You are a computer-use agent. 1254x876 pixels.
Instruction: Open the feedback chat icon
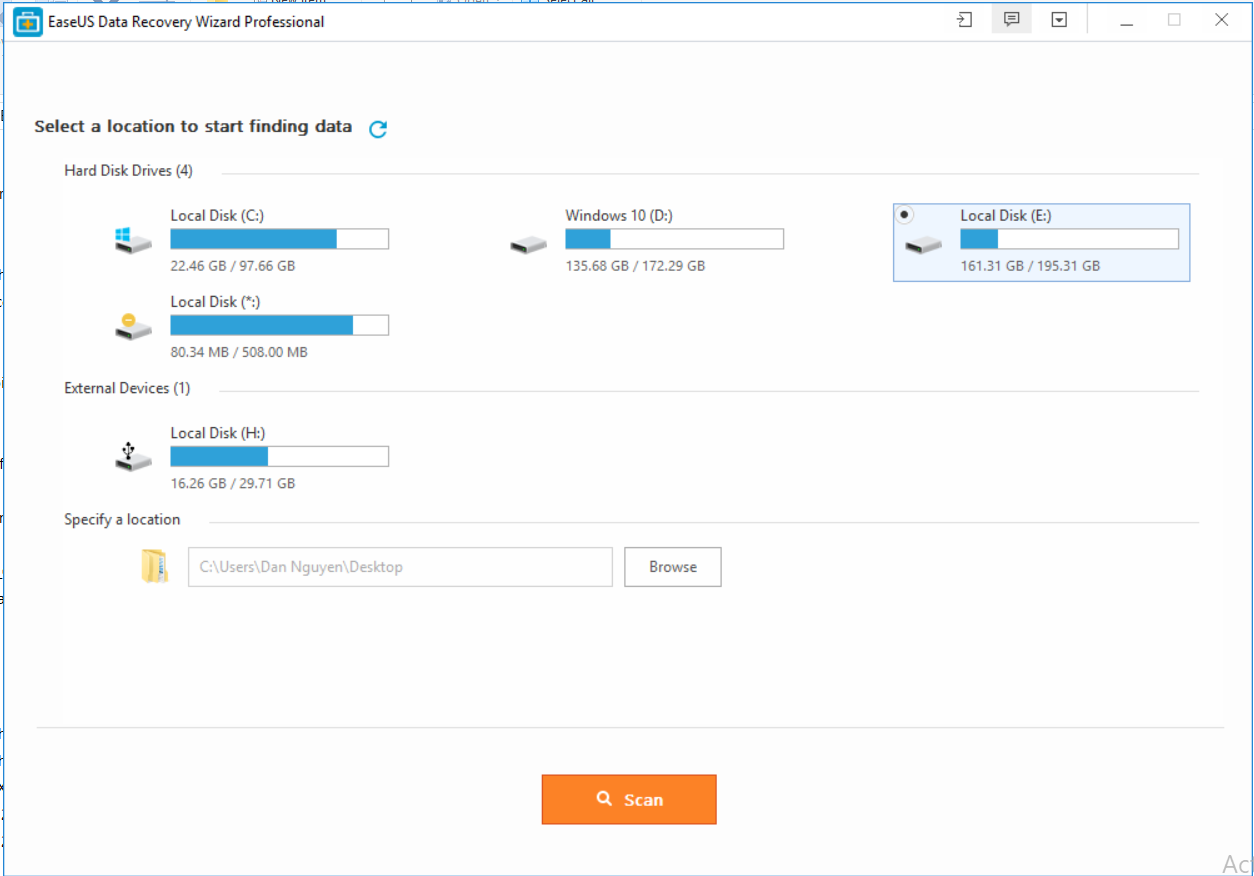[1011, 20]
